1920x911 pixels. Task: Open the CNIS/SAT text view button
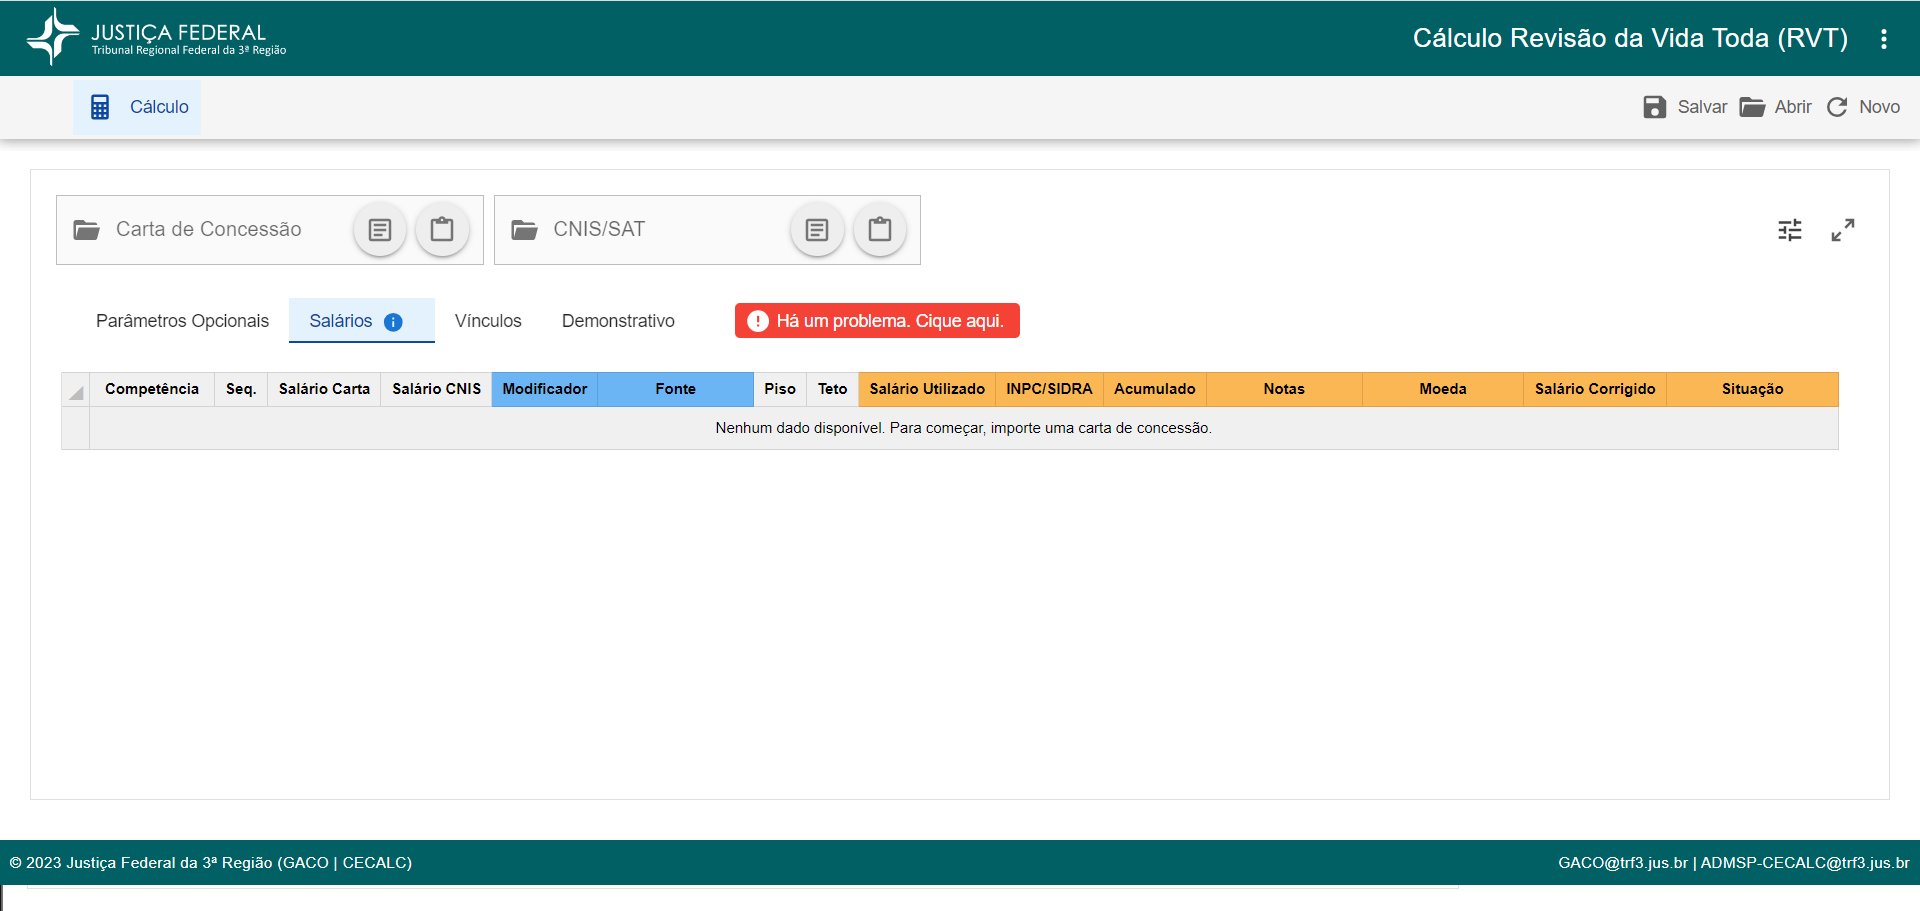click(817, 230)
